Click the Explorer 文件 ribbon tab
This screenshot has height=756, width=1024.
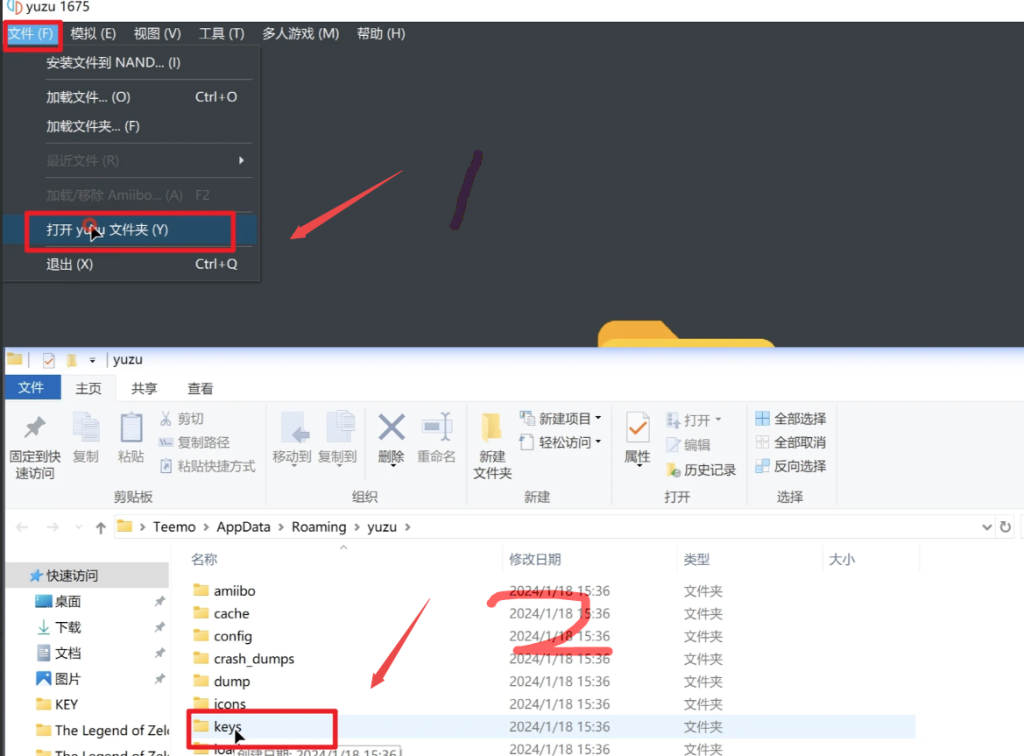[x=33, y=388]
